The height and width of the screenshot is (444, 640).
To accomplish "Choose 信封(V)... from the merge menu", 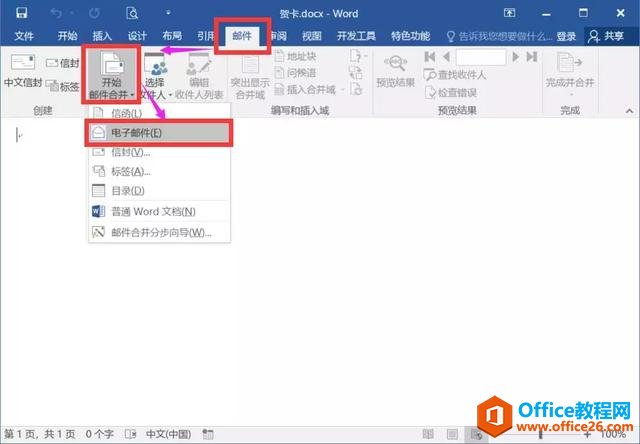I will pos(160,152).
